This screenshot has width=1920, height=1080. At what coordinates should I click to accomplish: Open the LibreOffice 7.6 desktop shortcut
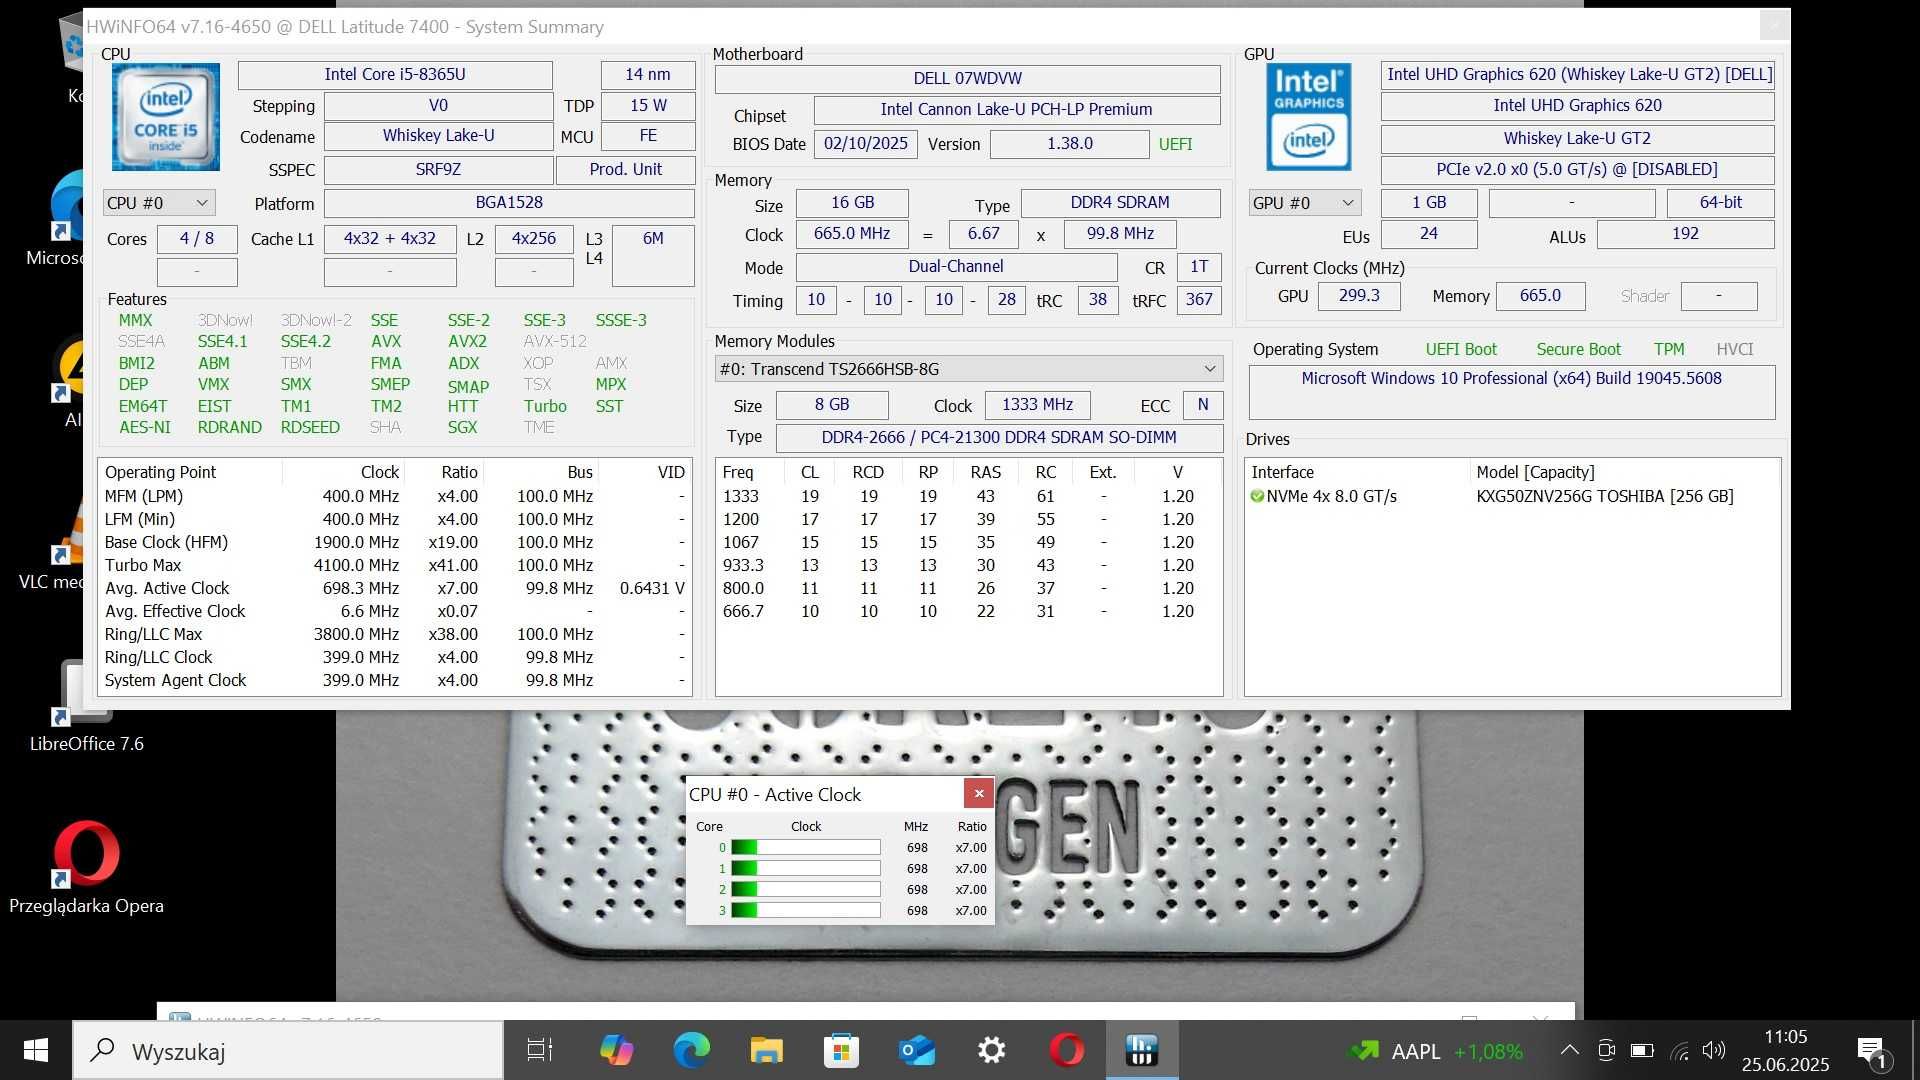pos(86,705)
